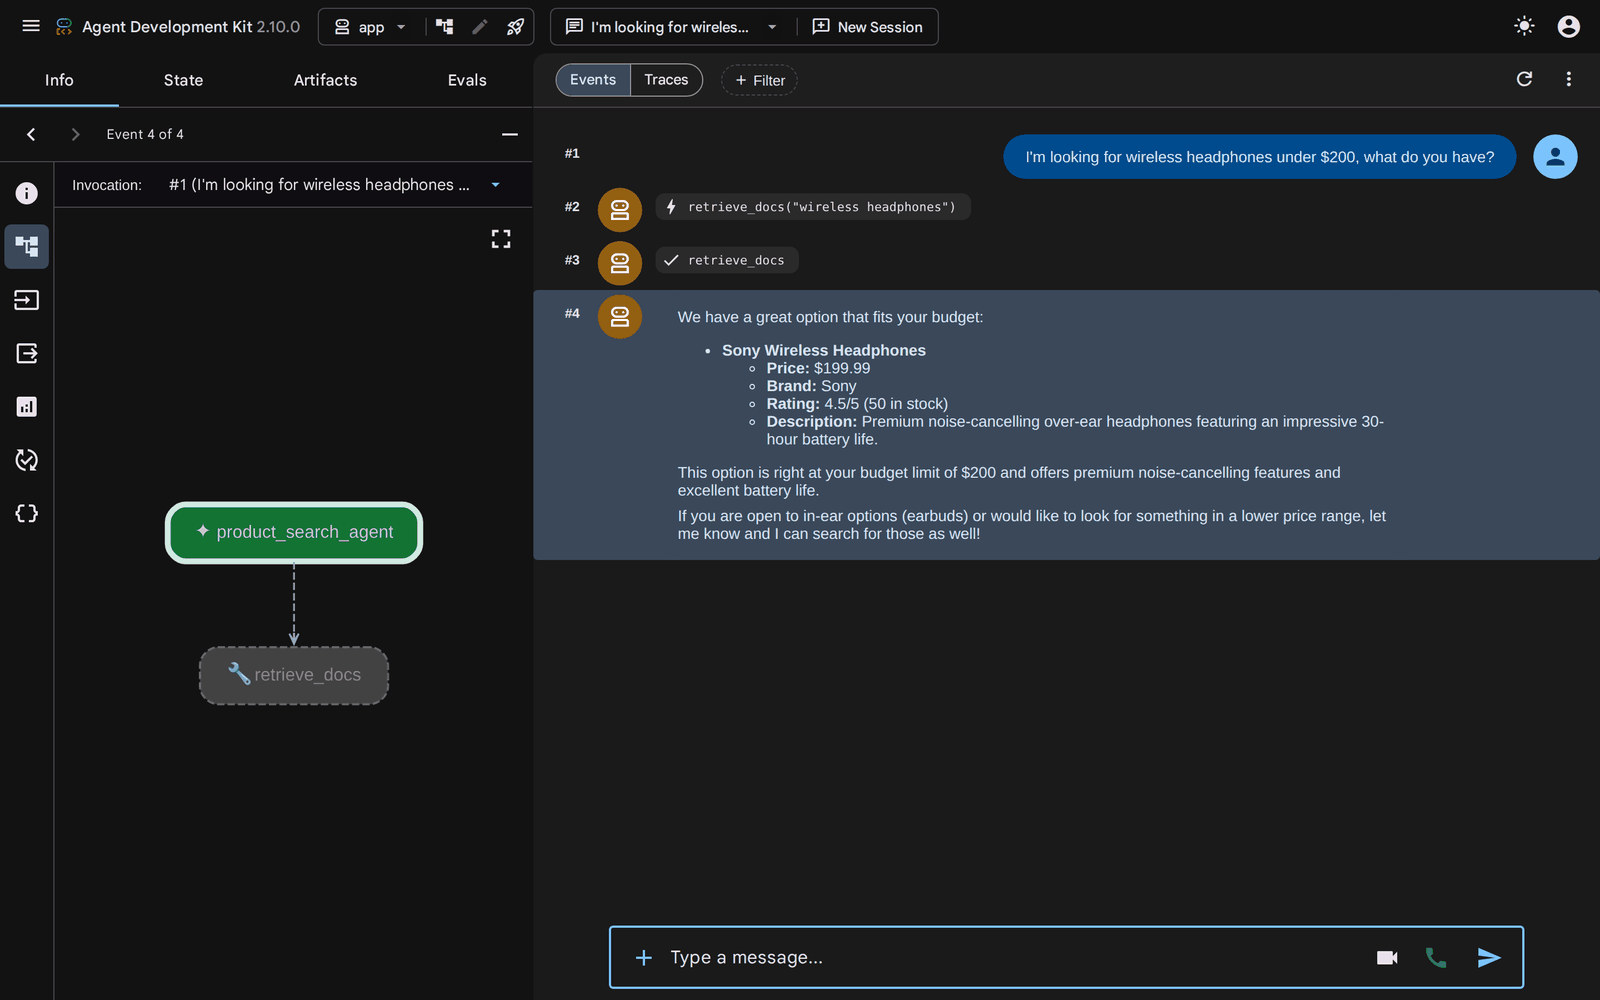
Task: Select the Info tab
Action: pos(59,80)
